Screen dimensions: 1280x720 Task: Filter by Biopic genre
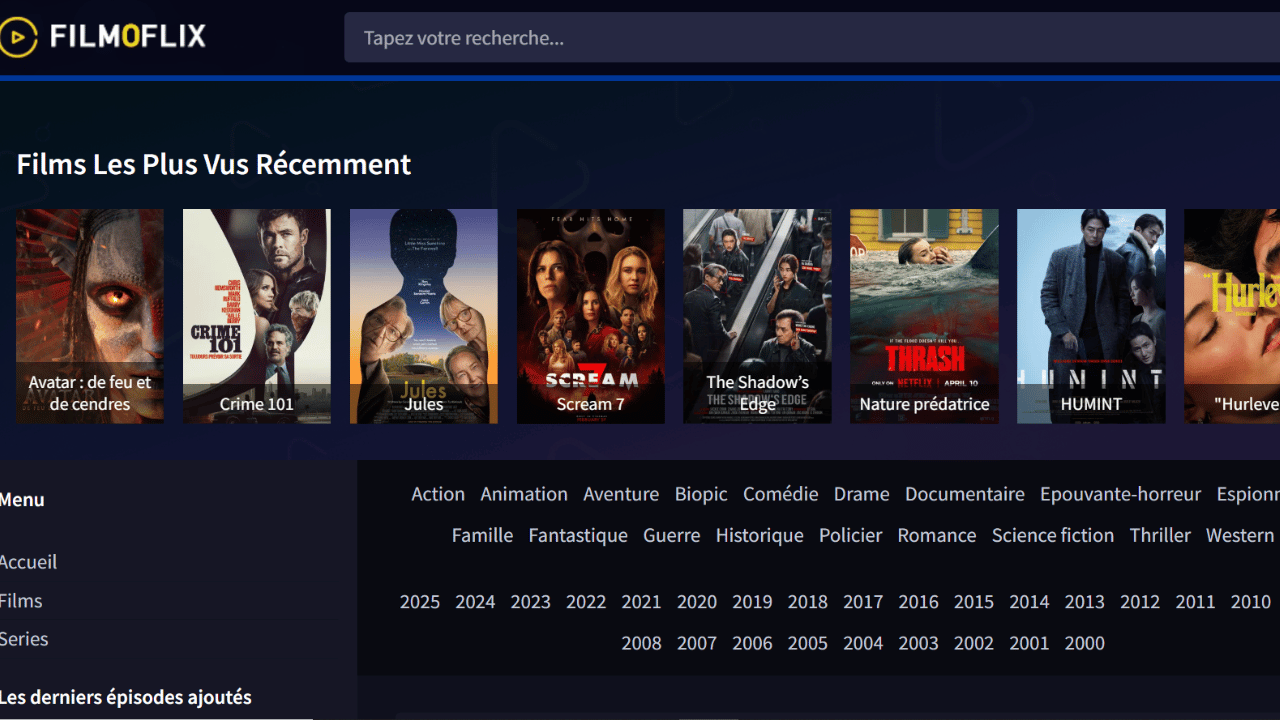click(x=701, y=494)
